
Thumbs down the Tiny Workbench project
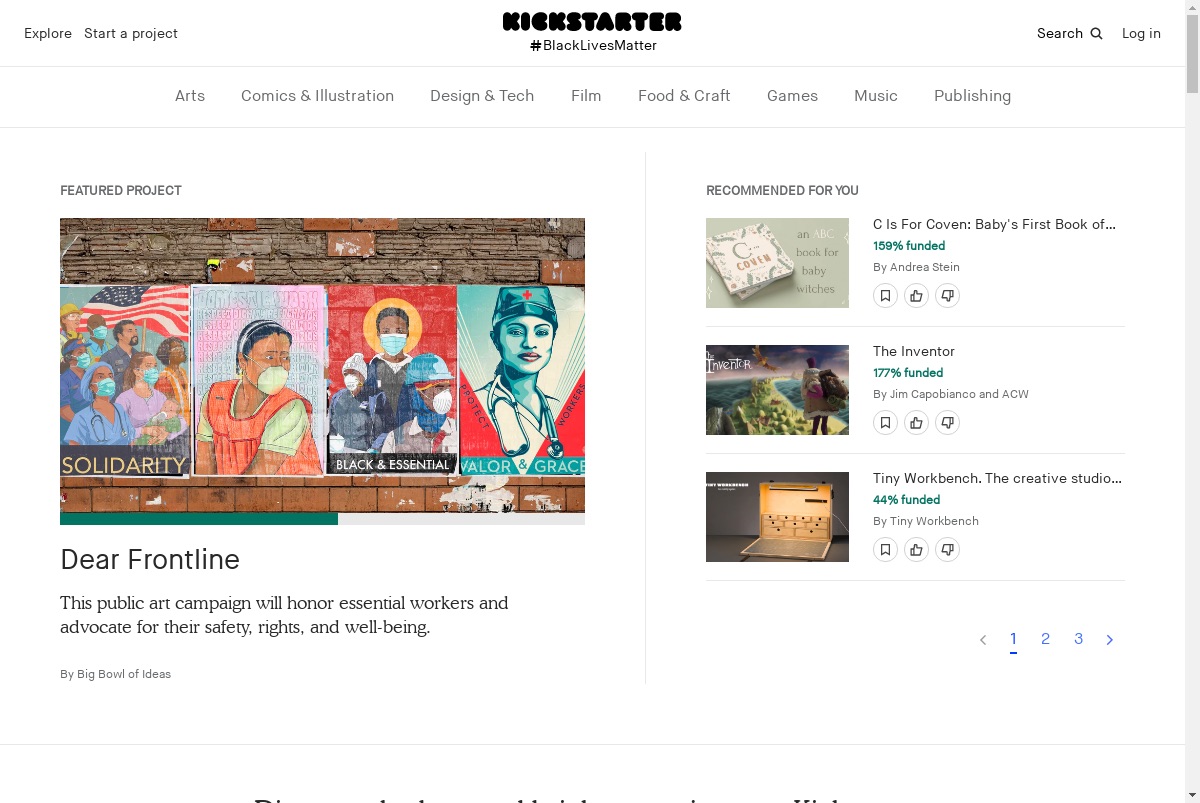coord(947,549)
